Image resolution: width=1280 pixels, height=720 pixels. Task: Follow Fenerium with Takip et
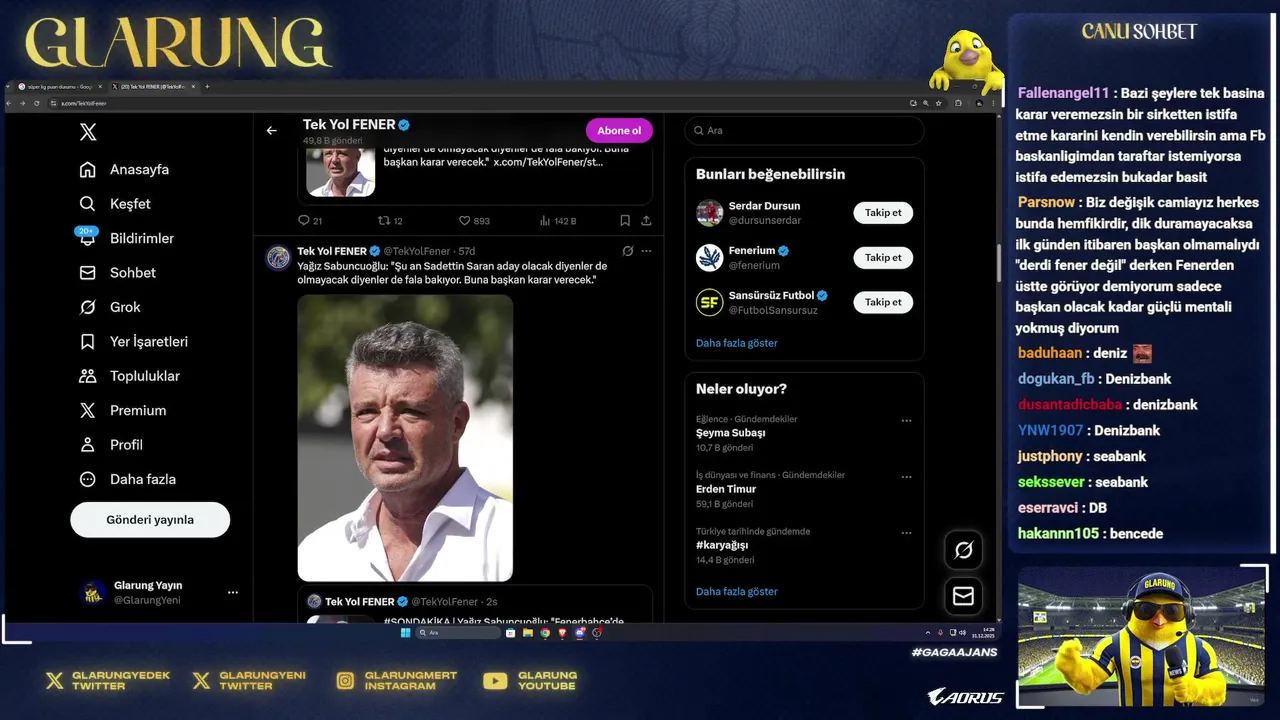click(883, 257)
